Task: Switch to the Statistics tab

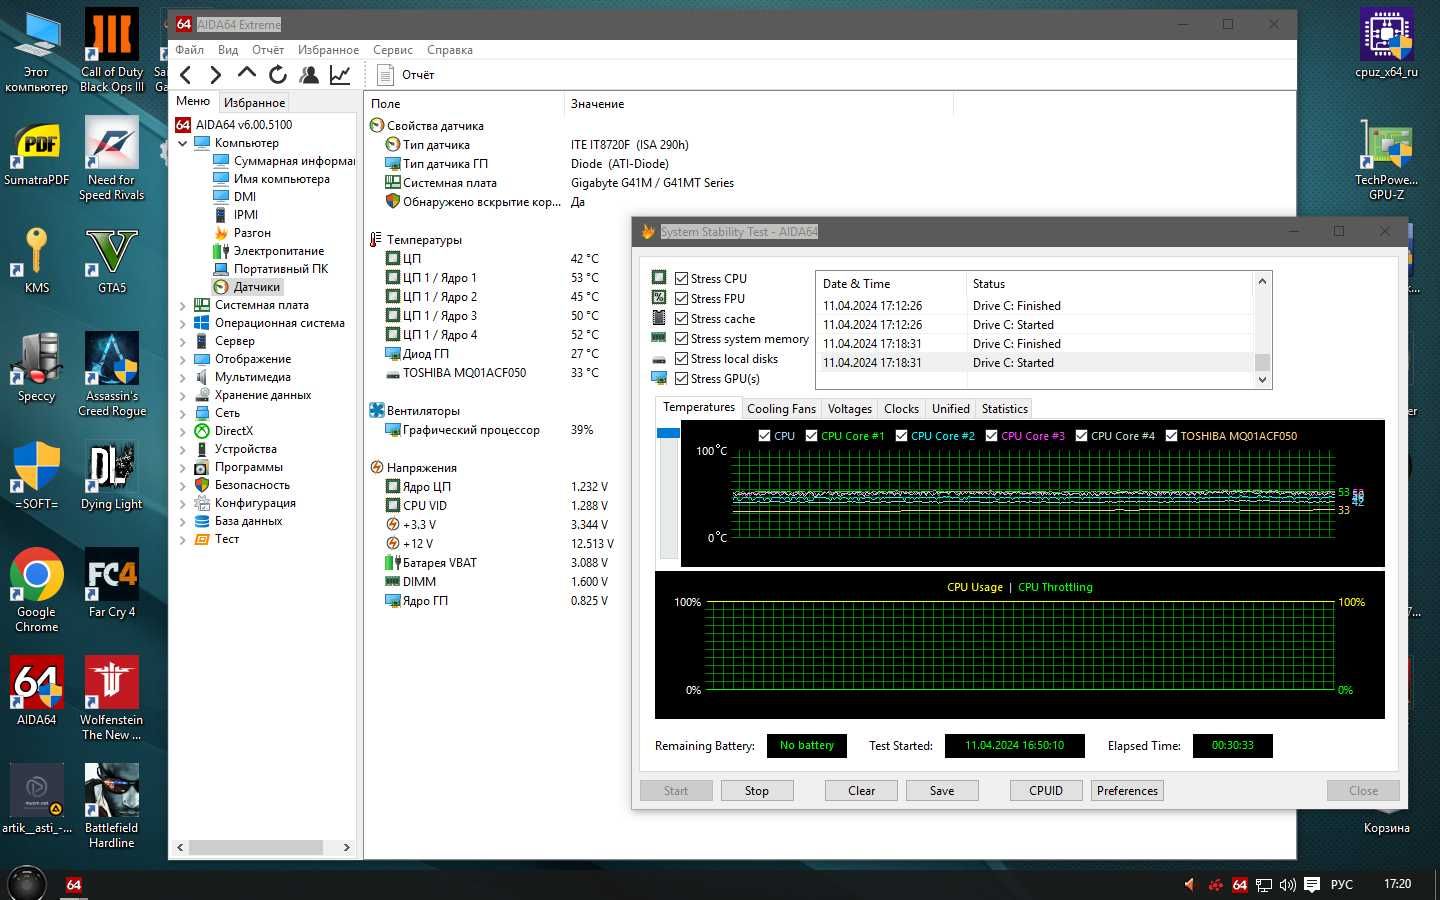Action: [x=1004, y=409]
